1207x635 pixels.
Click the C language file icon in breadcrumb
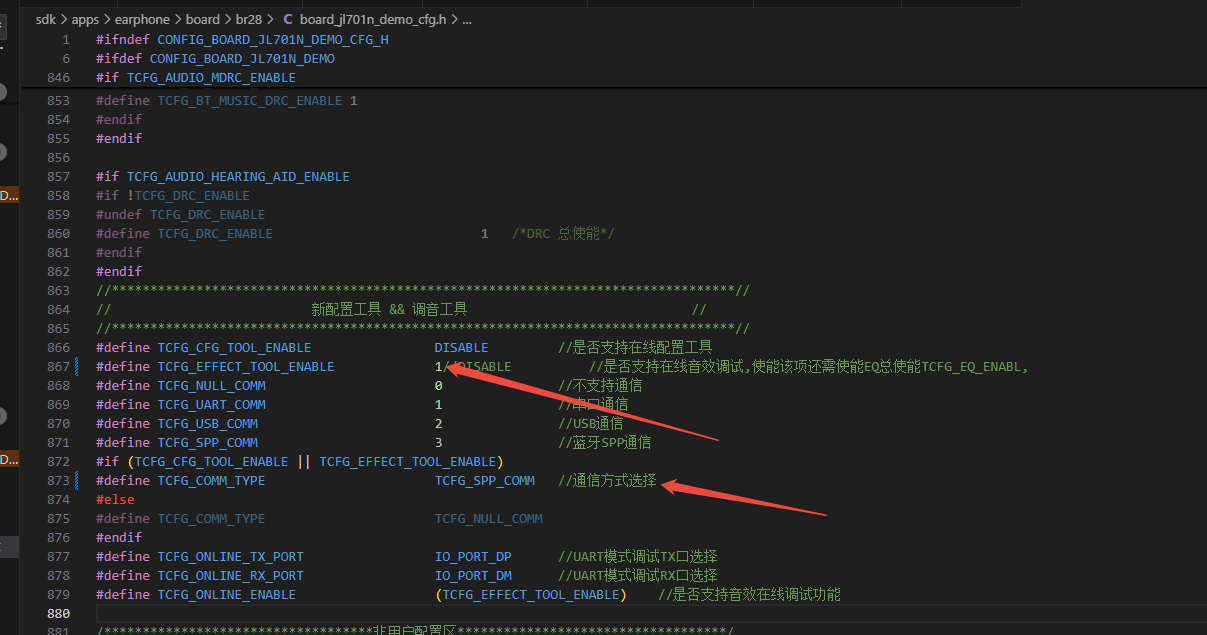289,19
